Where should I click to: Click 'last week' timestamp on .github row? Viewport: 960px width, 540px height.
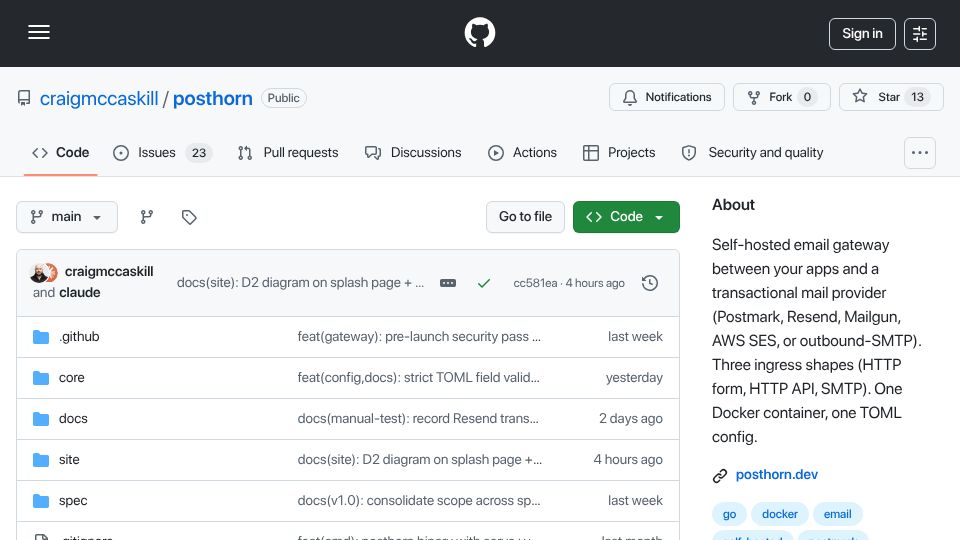(635, 337)
